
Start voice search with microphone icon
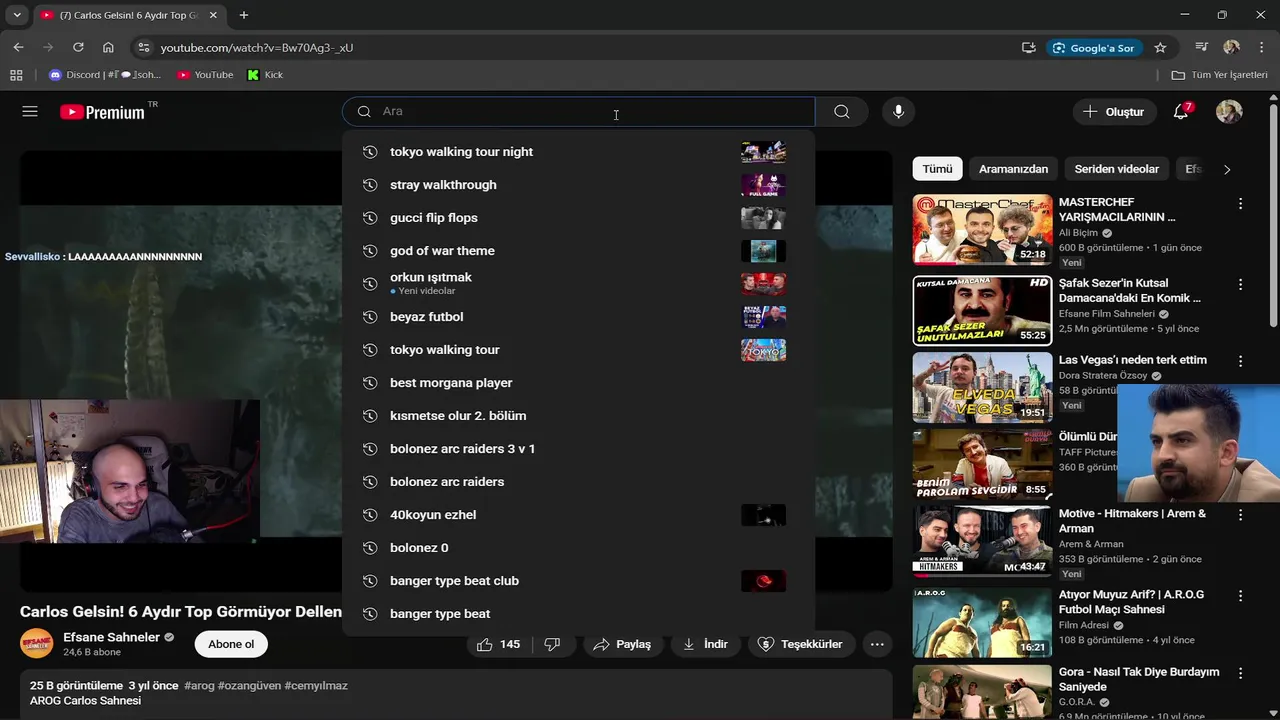pyautogui.click(x=898, y=112)
